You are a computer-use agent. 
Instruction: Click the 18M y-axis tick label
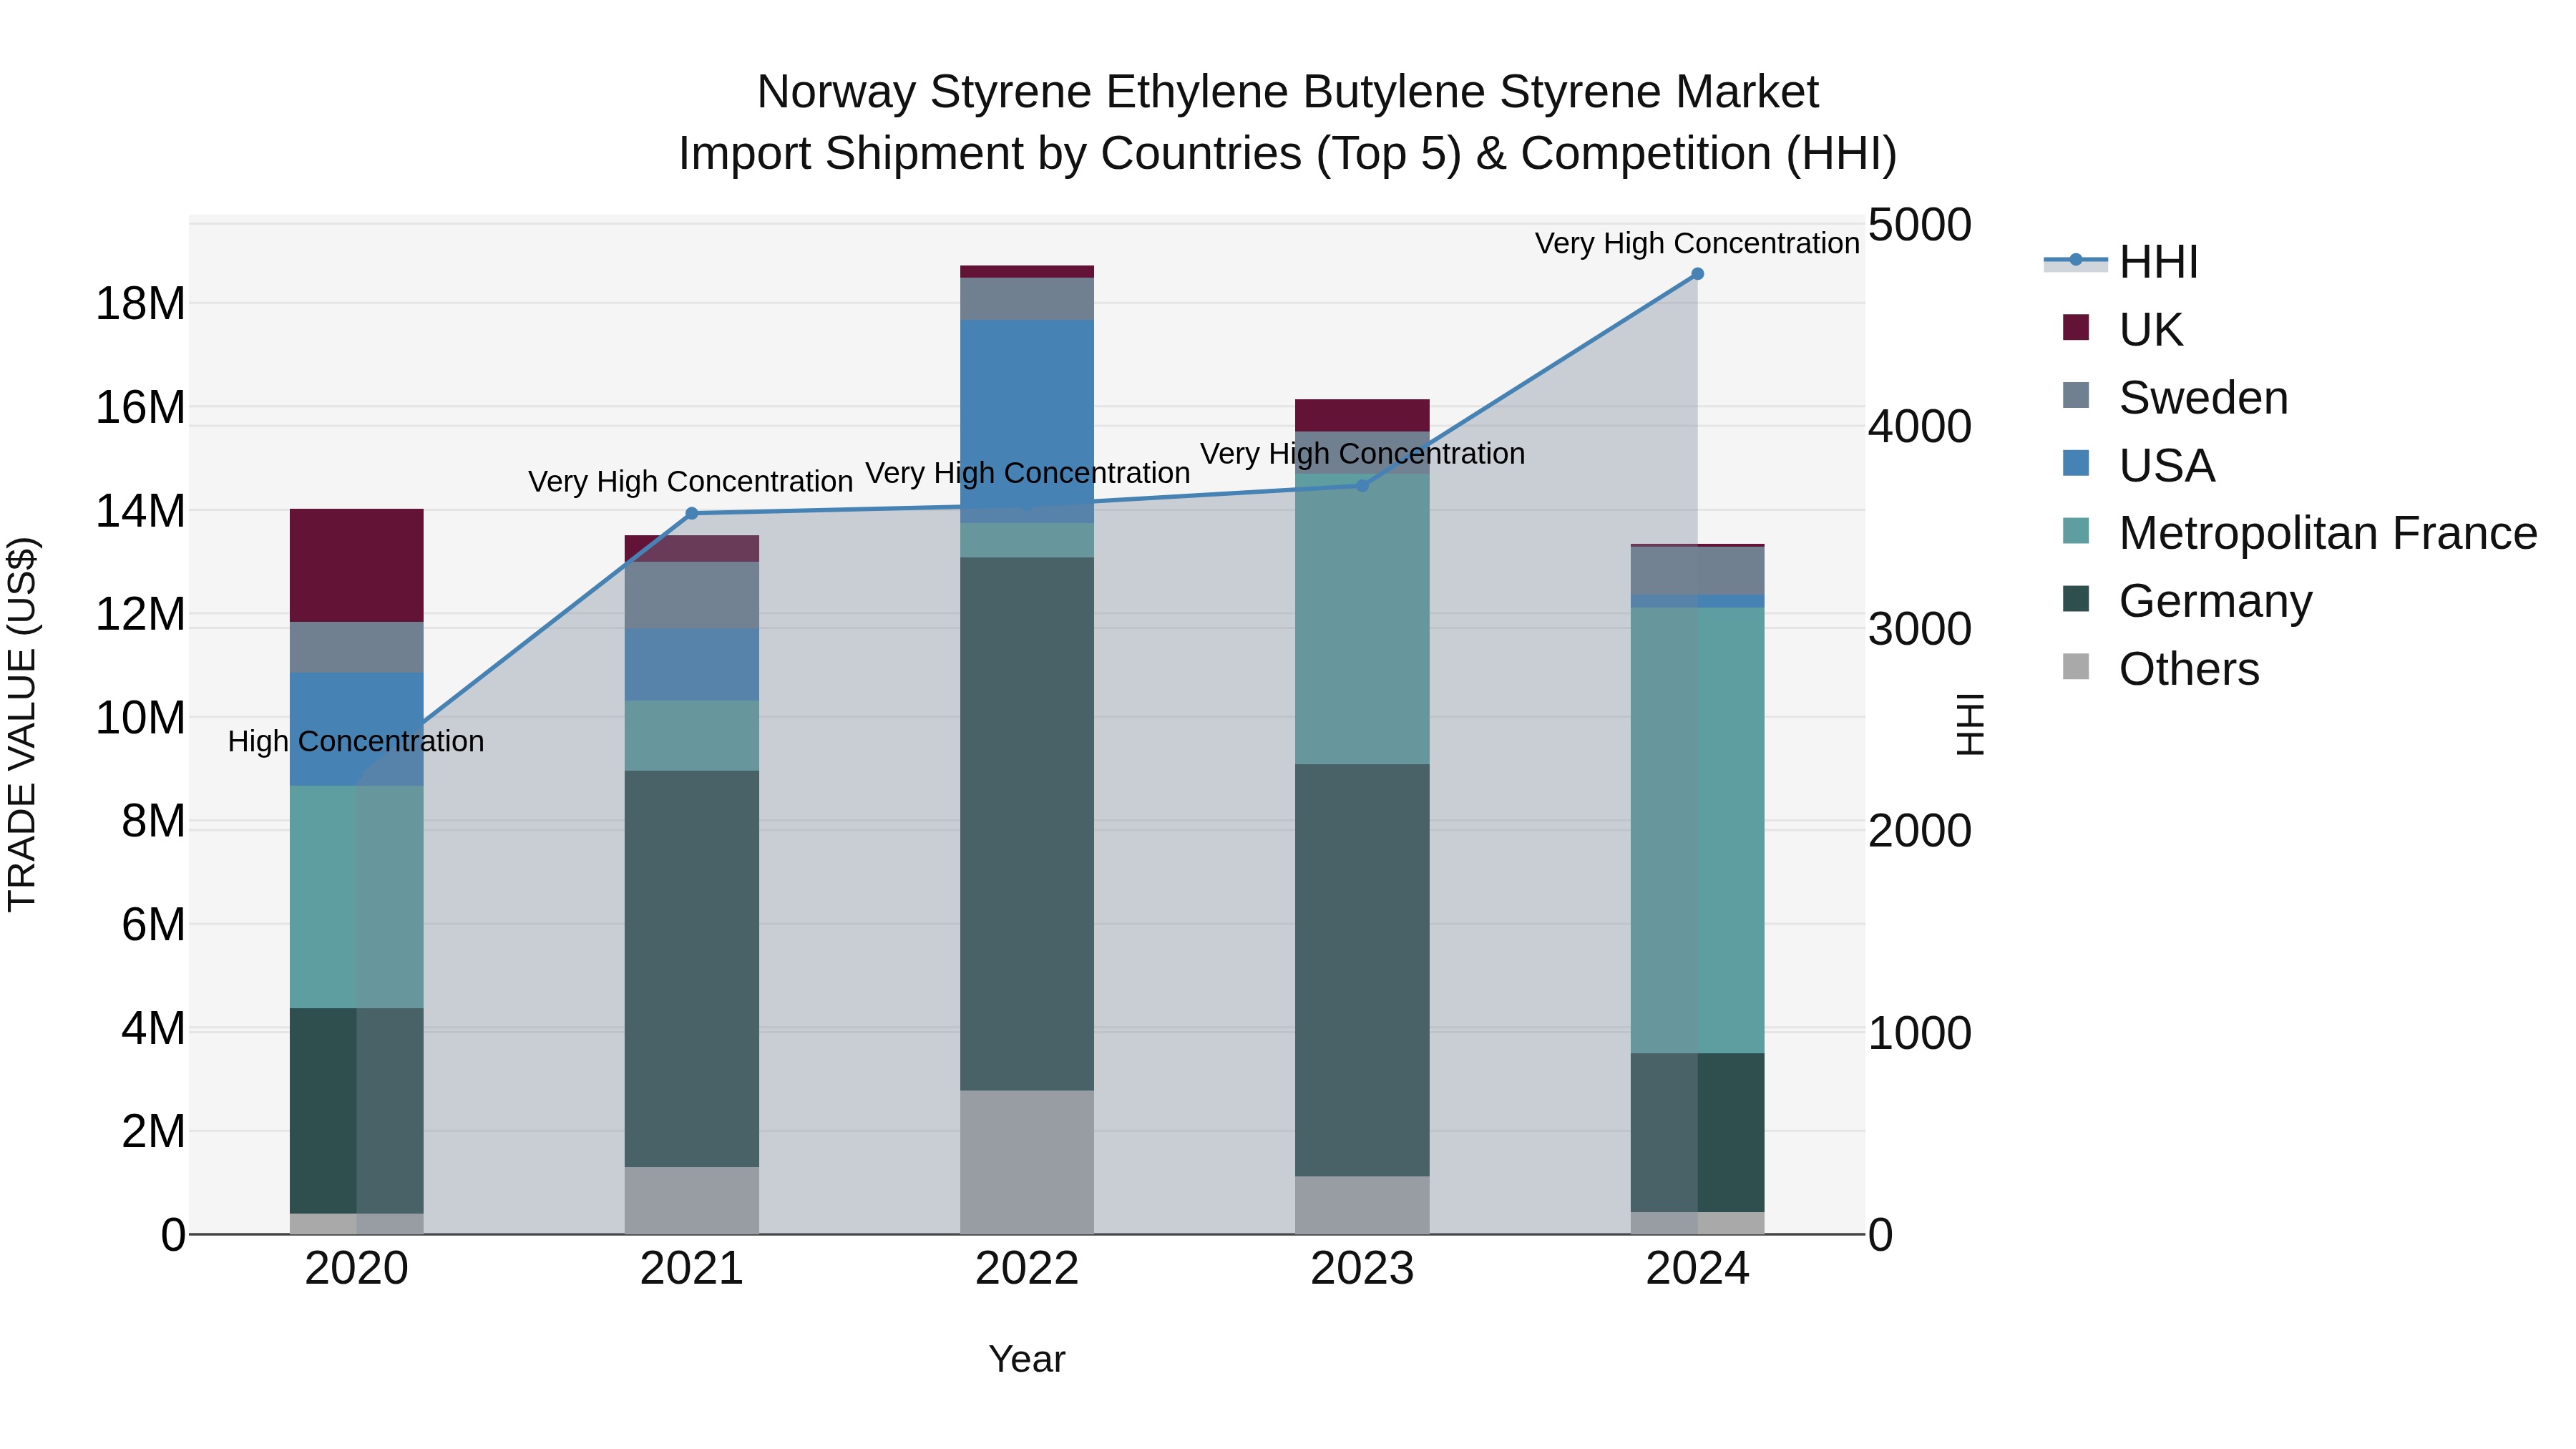coord(140,304)
